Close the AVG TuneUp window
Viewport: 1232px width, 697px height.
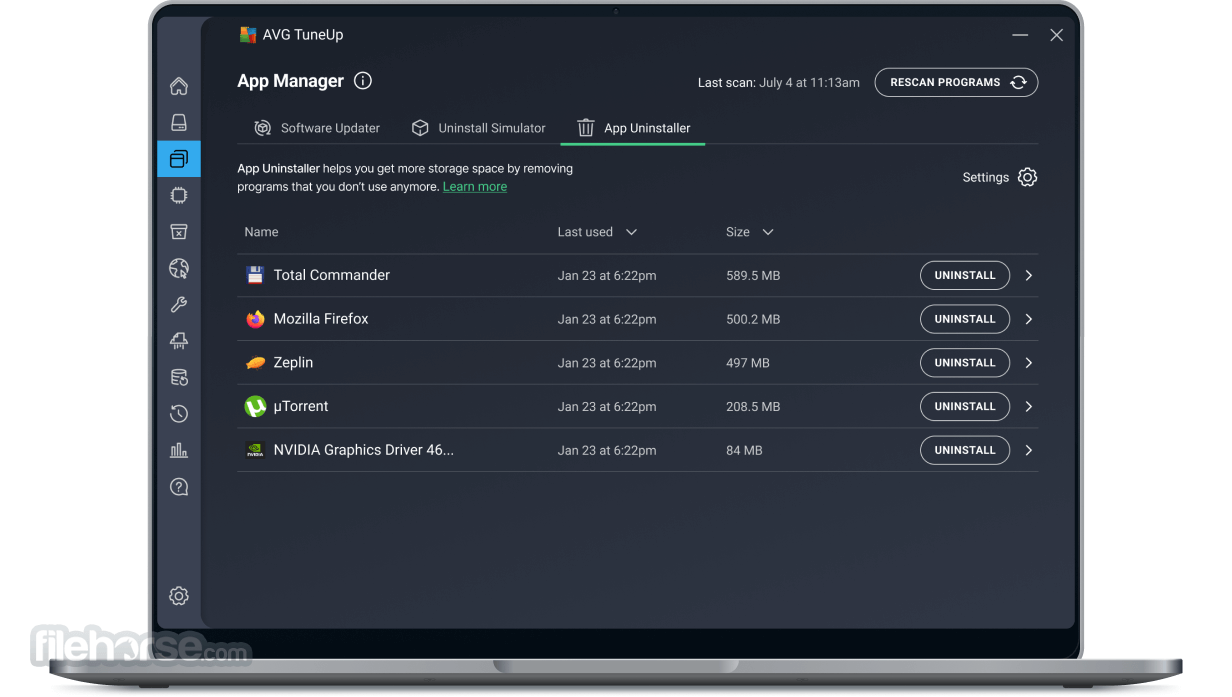[x=1056, y=35]
